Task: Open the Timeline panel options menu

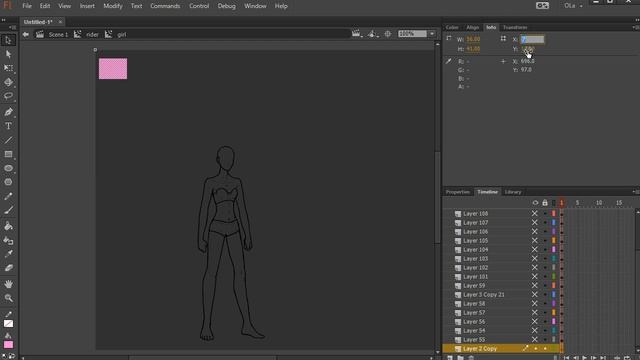Action: pyautogui.click(x=636, y=192)
